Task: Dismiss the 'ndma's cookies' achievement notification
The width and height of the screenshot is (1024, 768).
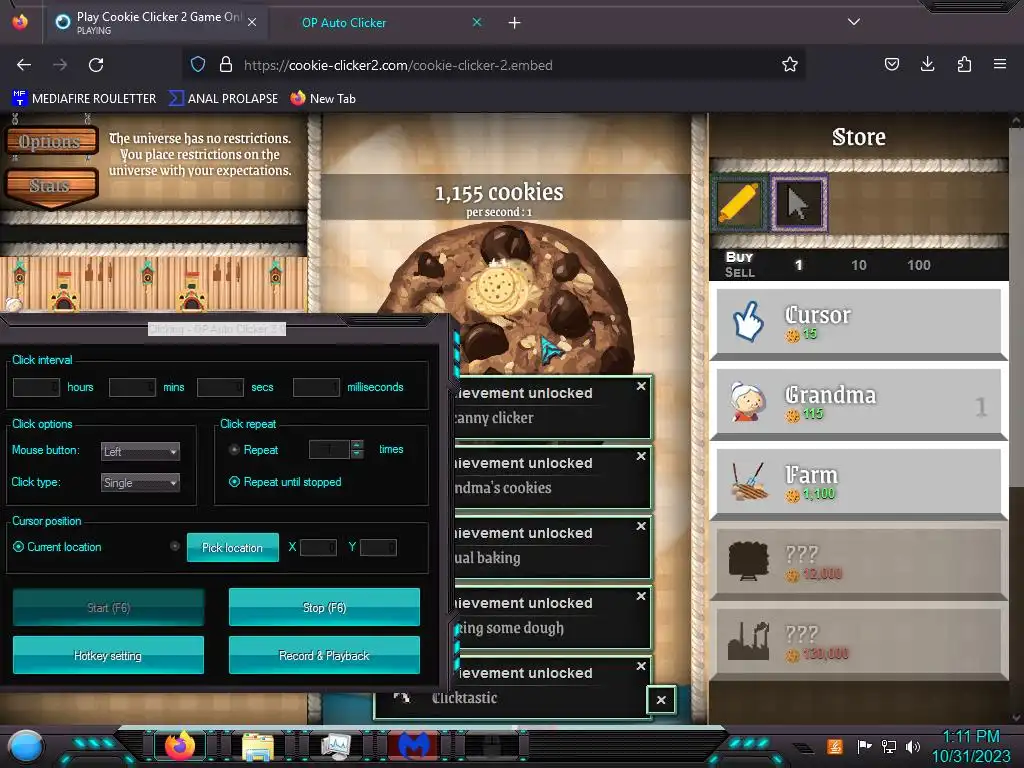Action: coord(641,456)
